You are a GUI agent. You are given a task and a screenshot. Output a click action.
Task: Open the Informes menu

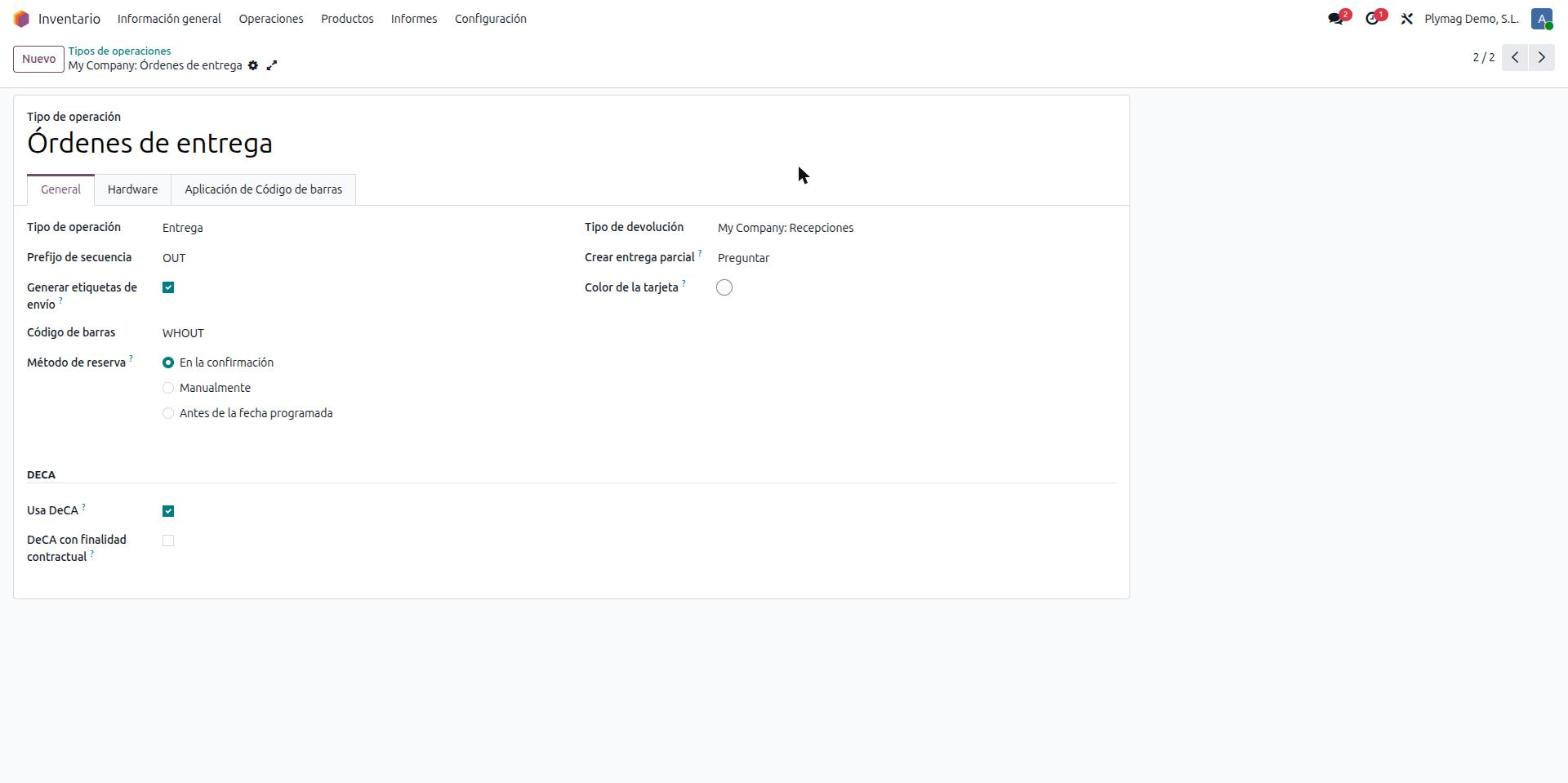(414, 19)
